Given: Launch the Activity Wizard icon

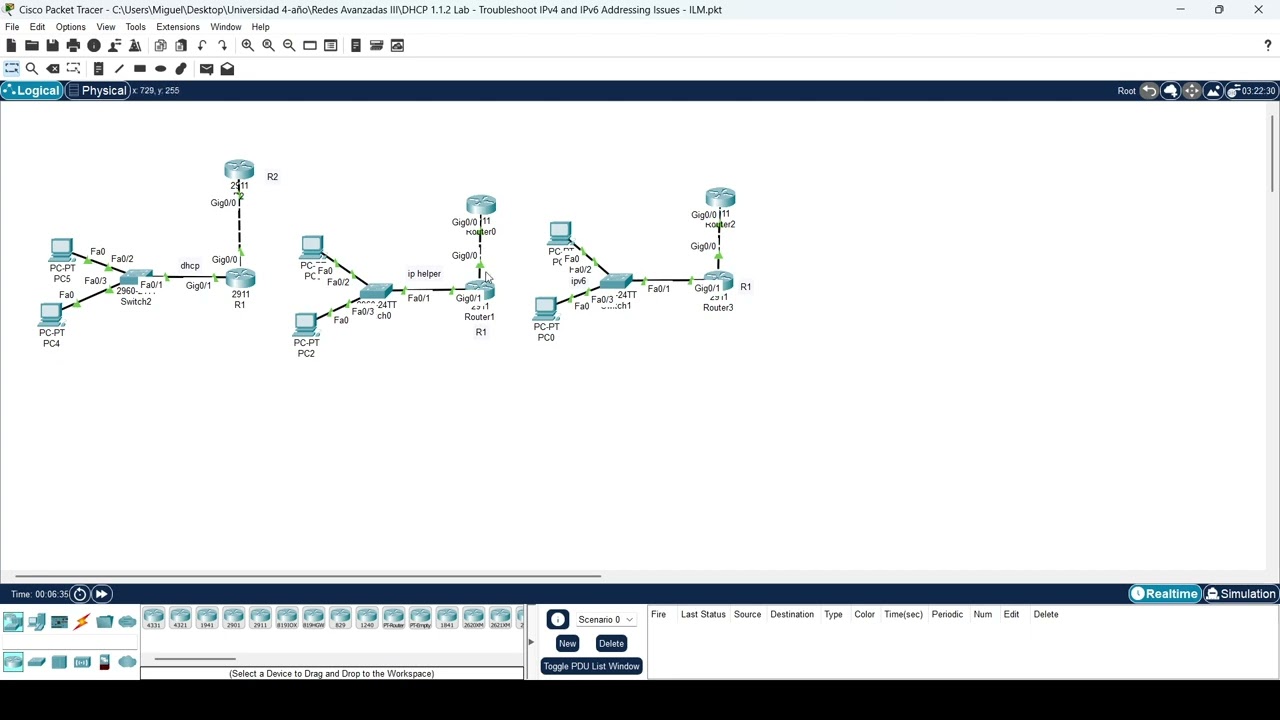Looking at the screenshot, I should 115,45.
